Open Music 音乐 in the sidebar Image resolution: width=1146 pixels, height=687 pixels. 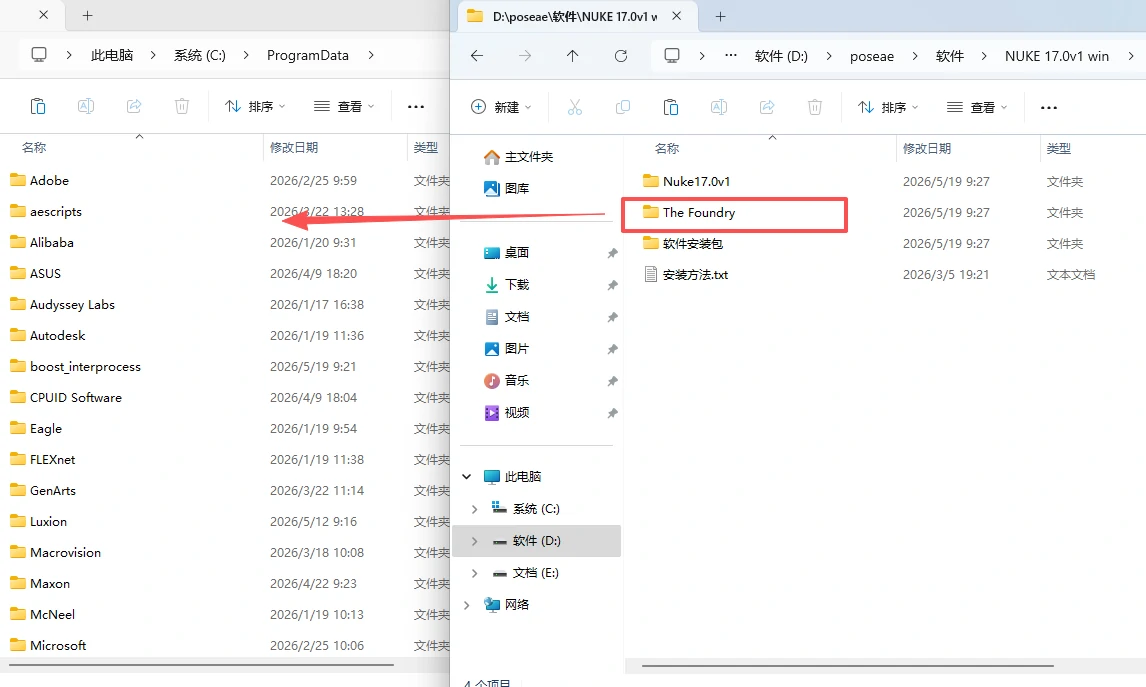tap(506, 381)
